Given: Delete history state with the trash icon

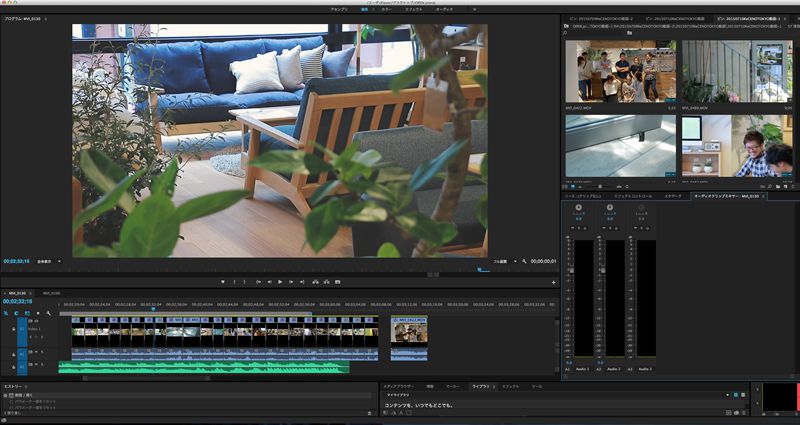Looking at the screenshot, I should click(x=371, y=412).
